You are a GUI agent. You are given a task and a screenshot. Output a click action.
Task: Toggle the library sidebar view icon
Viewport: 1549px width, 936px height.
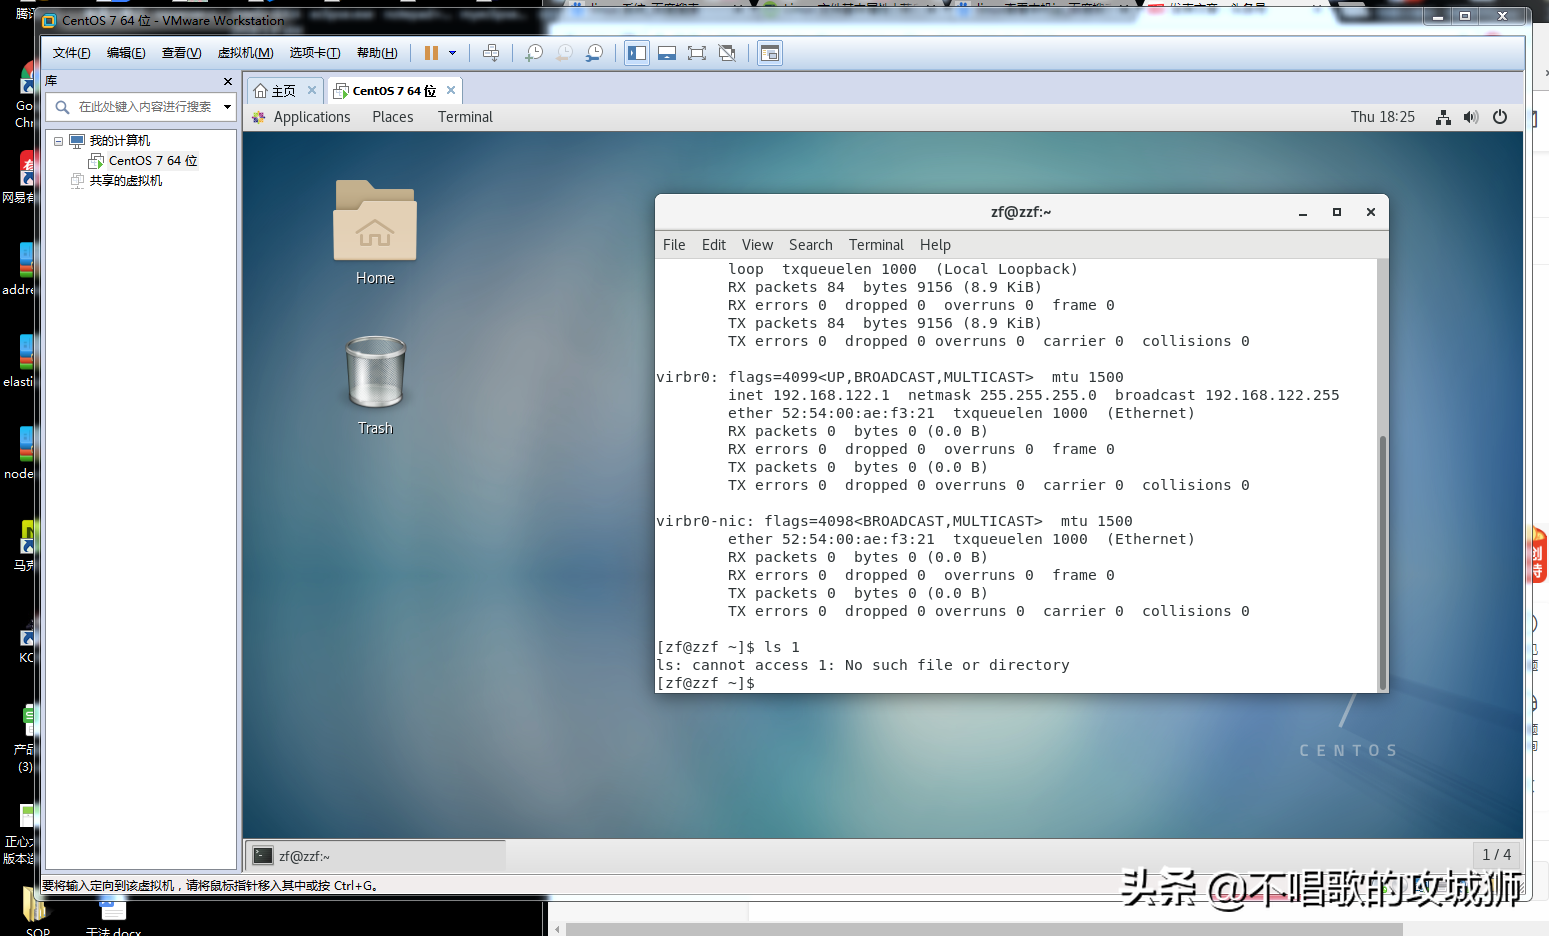pyautogui.click(x=637, y=53)
